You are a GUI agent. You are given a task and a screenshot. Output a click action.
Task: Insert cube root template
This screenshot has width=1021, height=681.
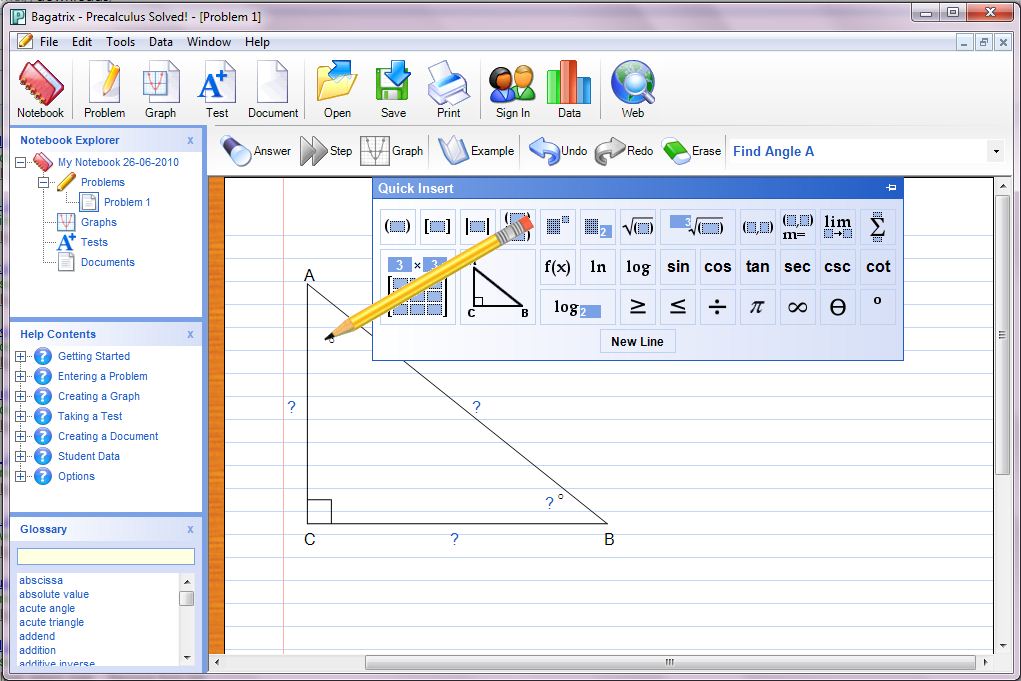tap(697, 227)
